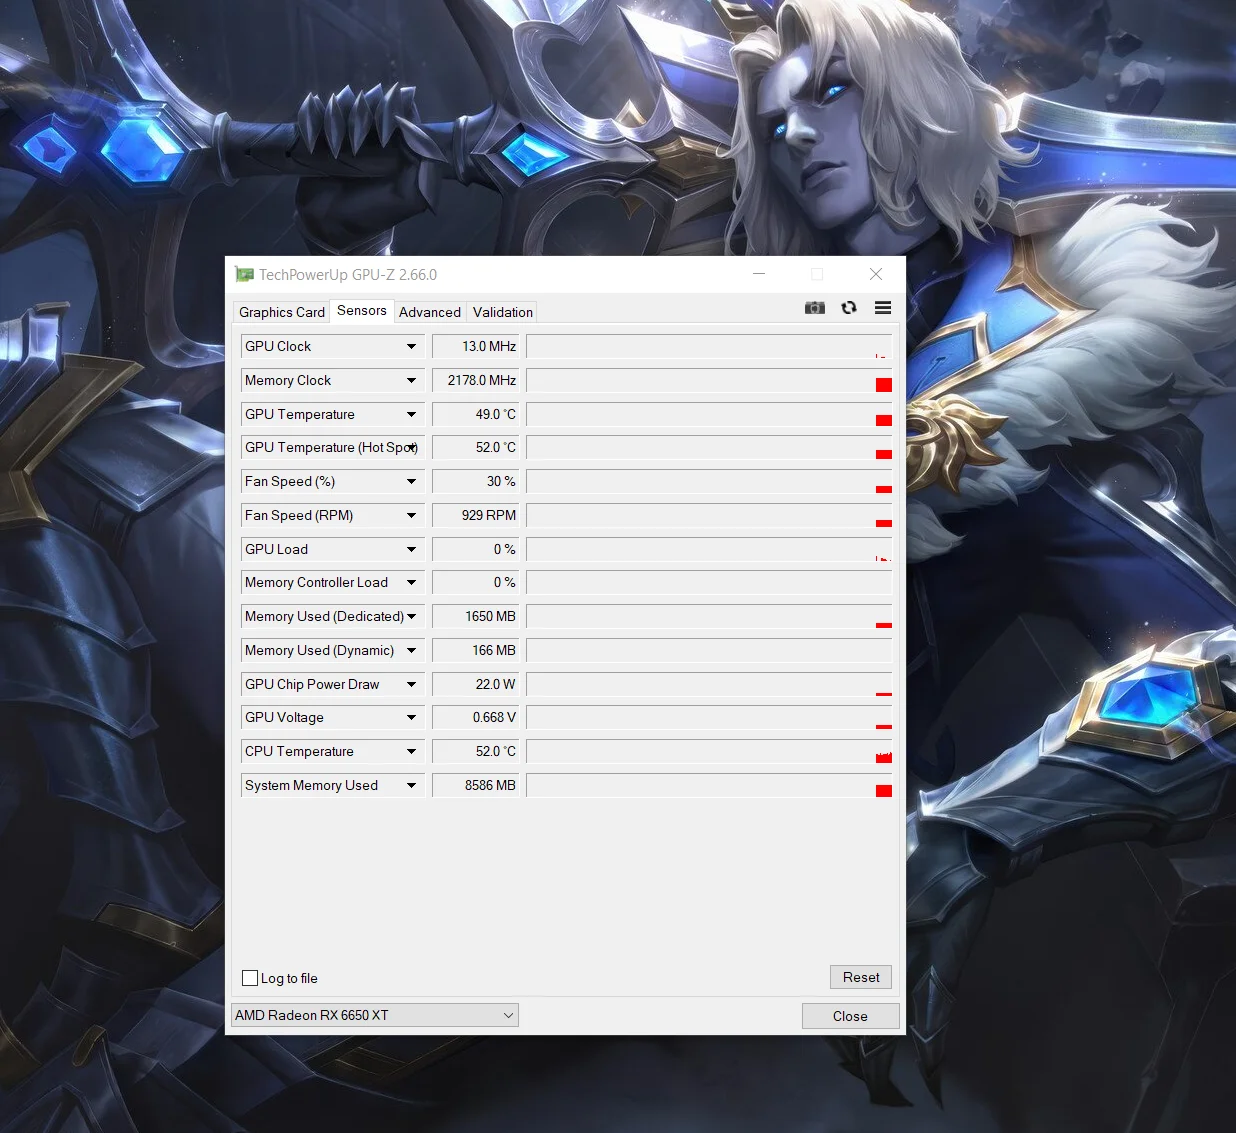Image resolution: width=1236 pixels, height=1133 pixels.
Task: Open the GPU Load dropdown
Action: click(x=411, y=549)
